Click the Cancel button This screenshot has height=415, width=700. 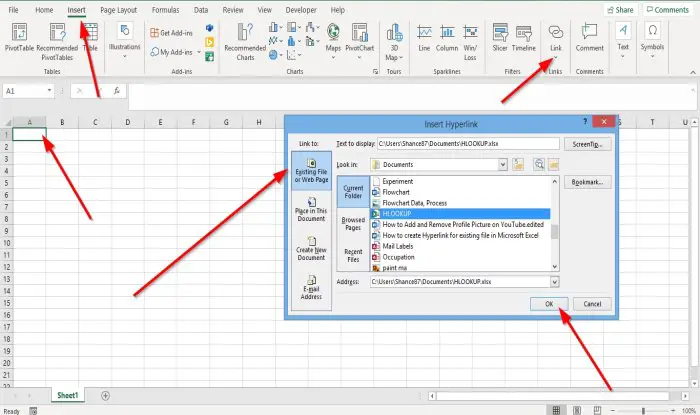(x=592, y=304)
